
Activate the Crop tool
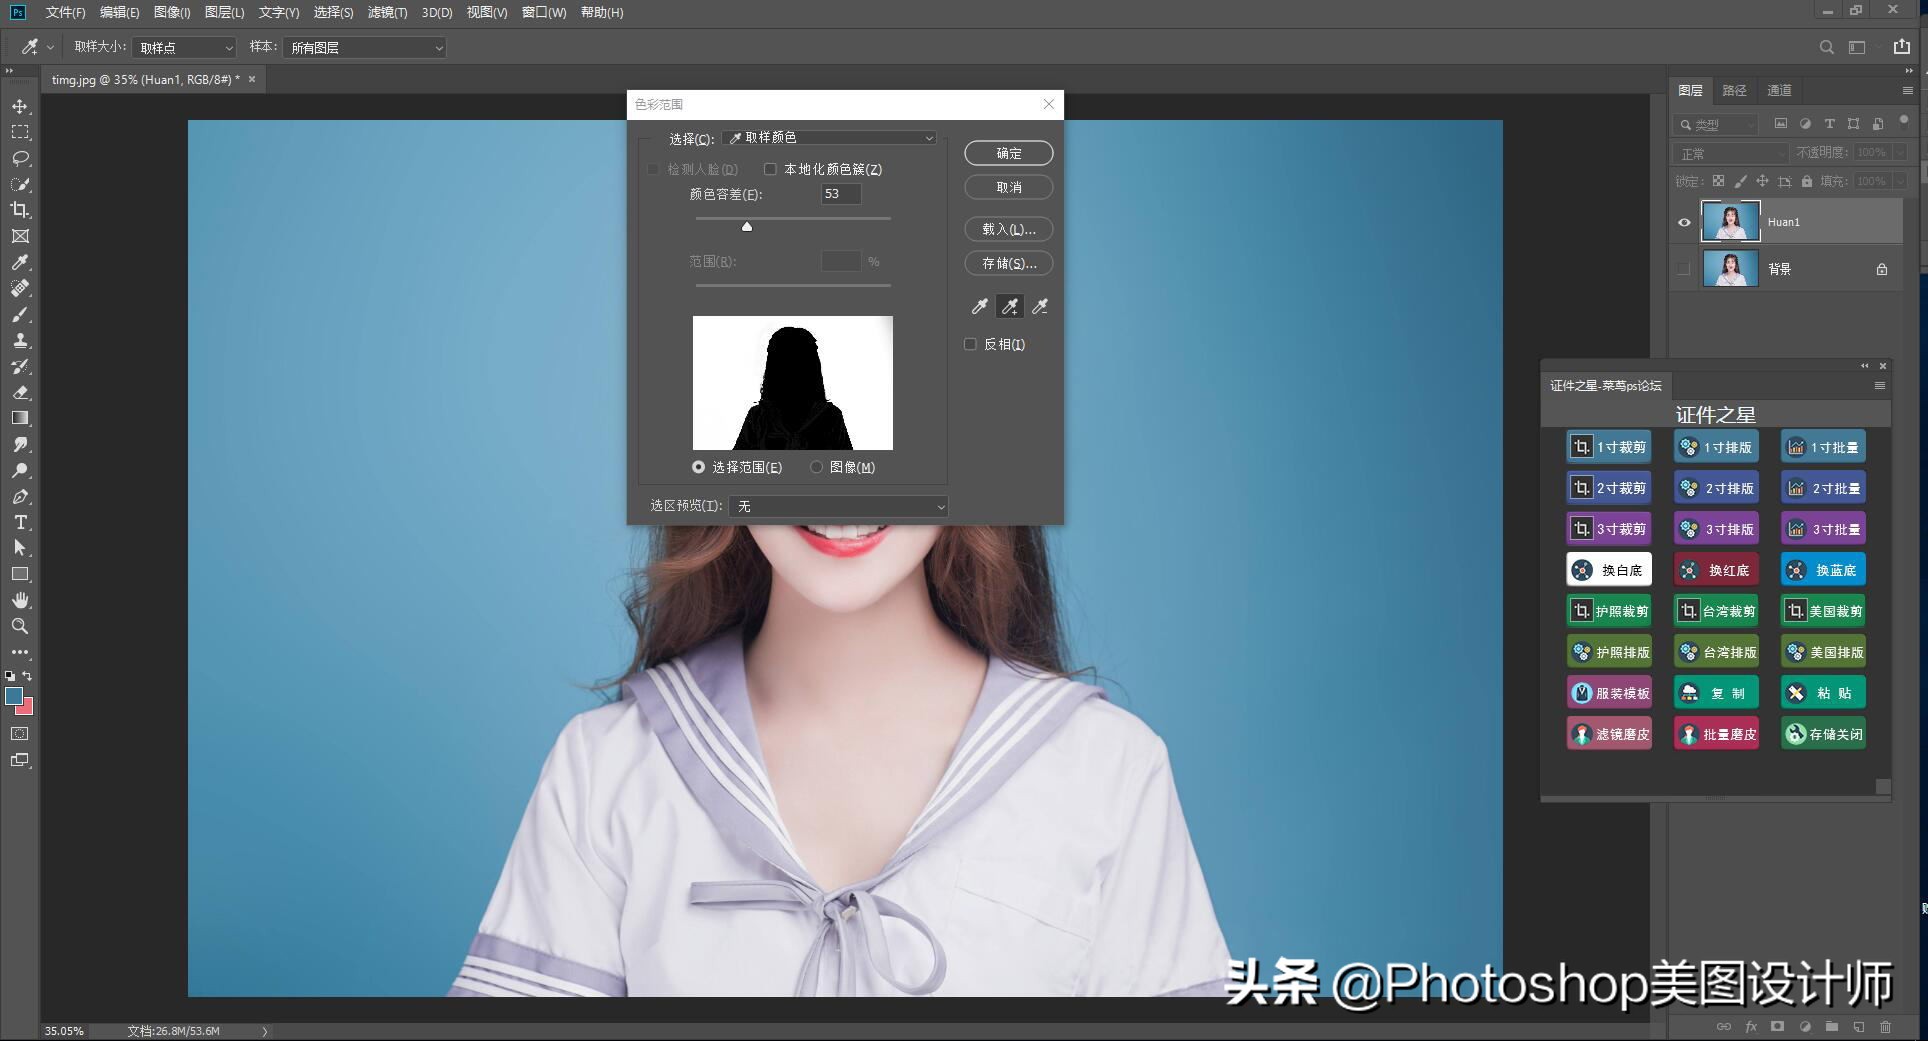click(20, 210)
